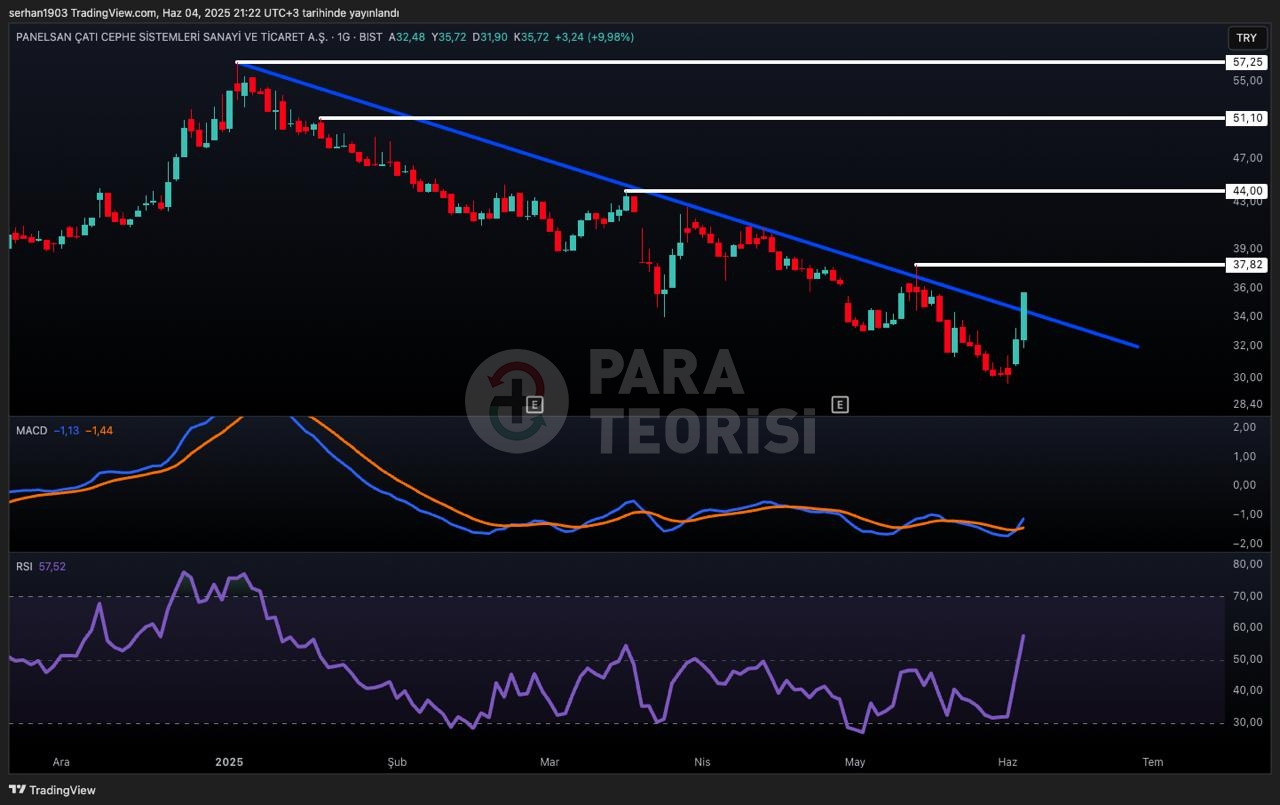The height and width of the screenshot is (805, 1280).
Task: Click 40,00 on the RSI axis
Action: [x=1247, y=690]
